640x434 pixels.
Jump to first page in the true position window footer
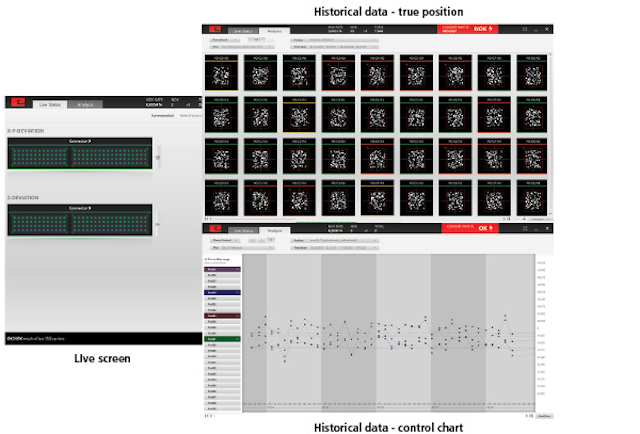point(207,219)
